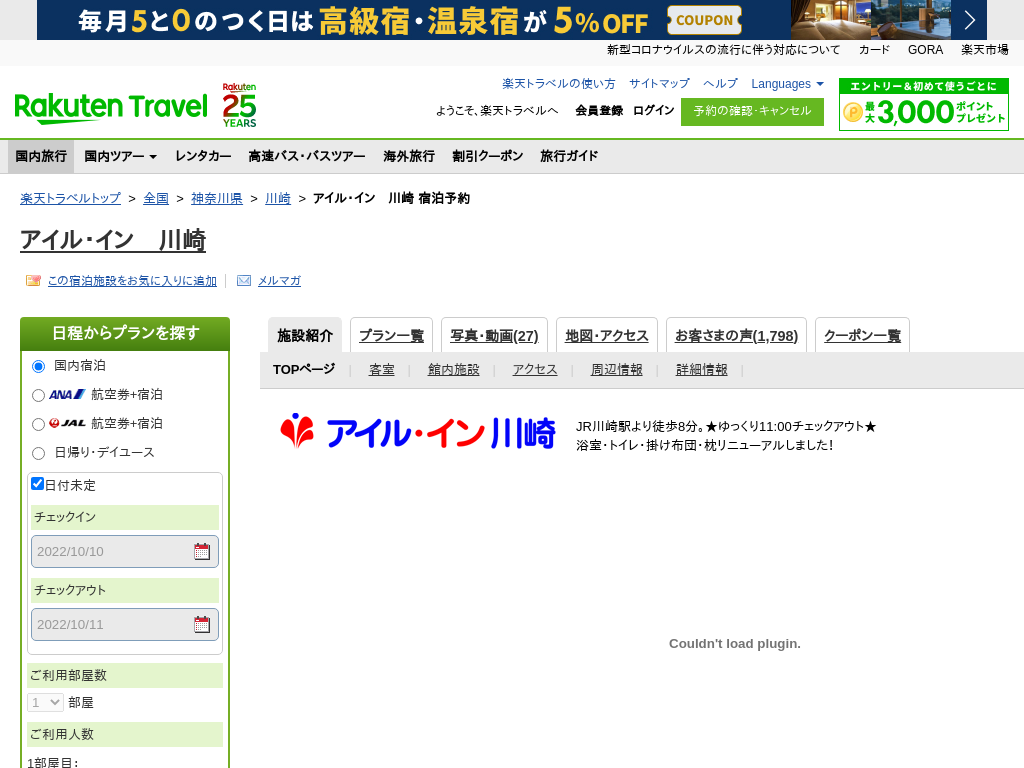The width and height of the screenshot is (1024, 768).
Task: Click the メルマガ link
Action: pos(280,281)
